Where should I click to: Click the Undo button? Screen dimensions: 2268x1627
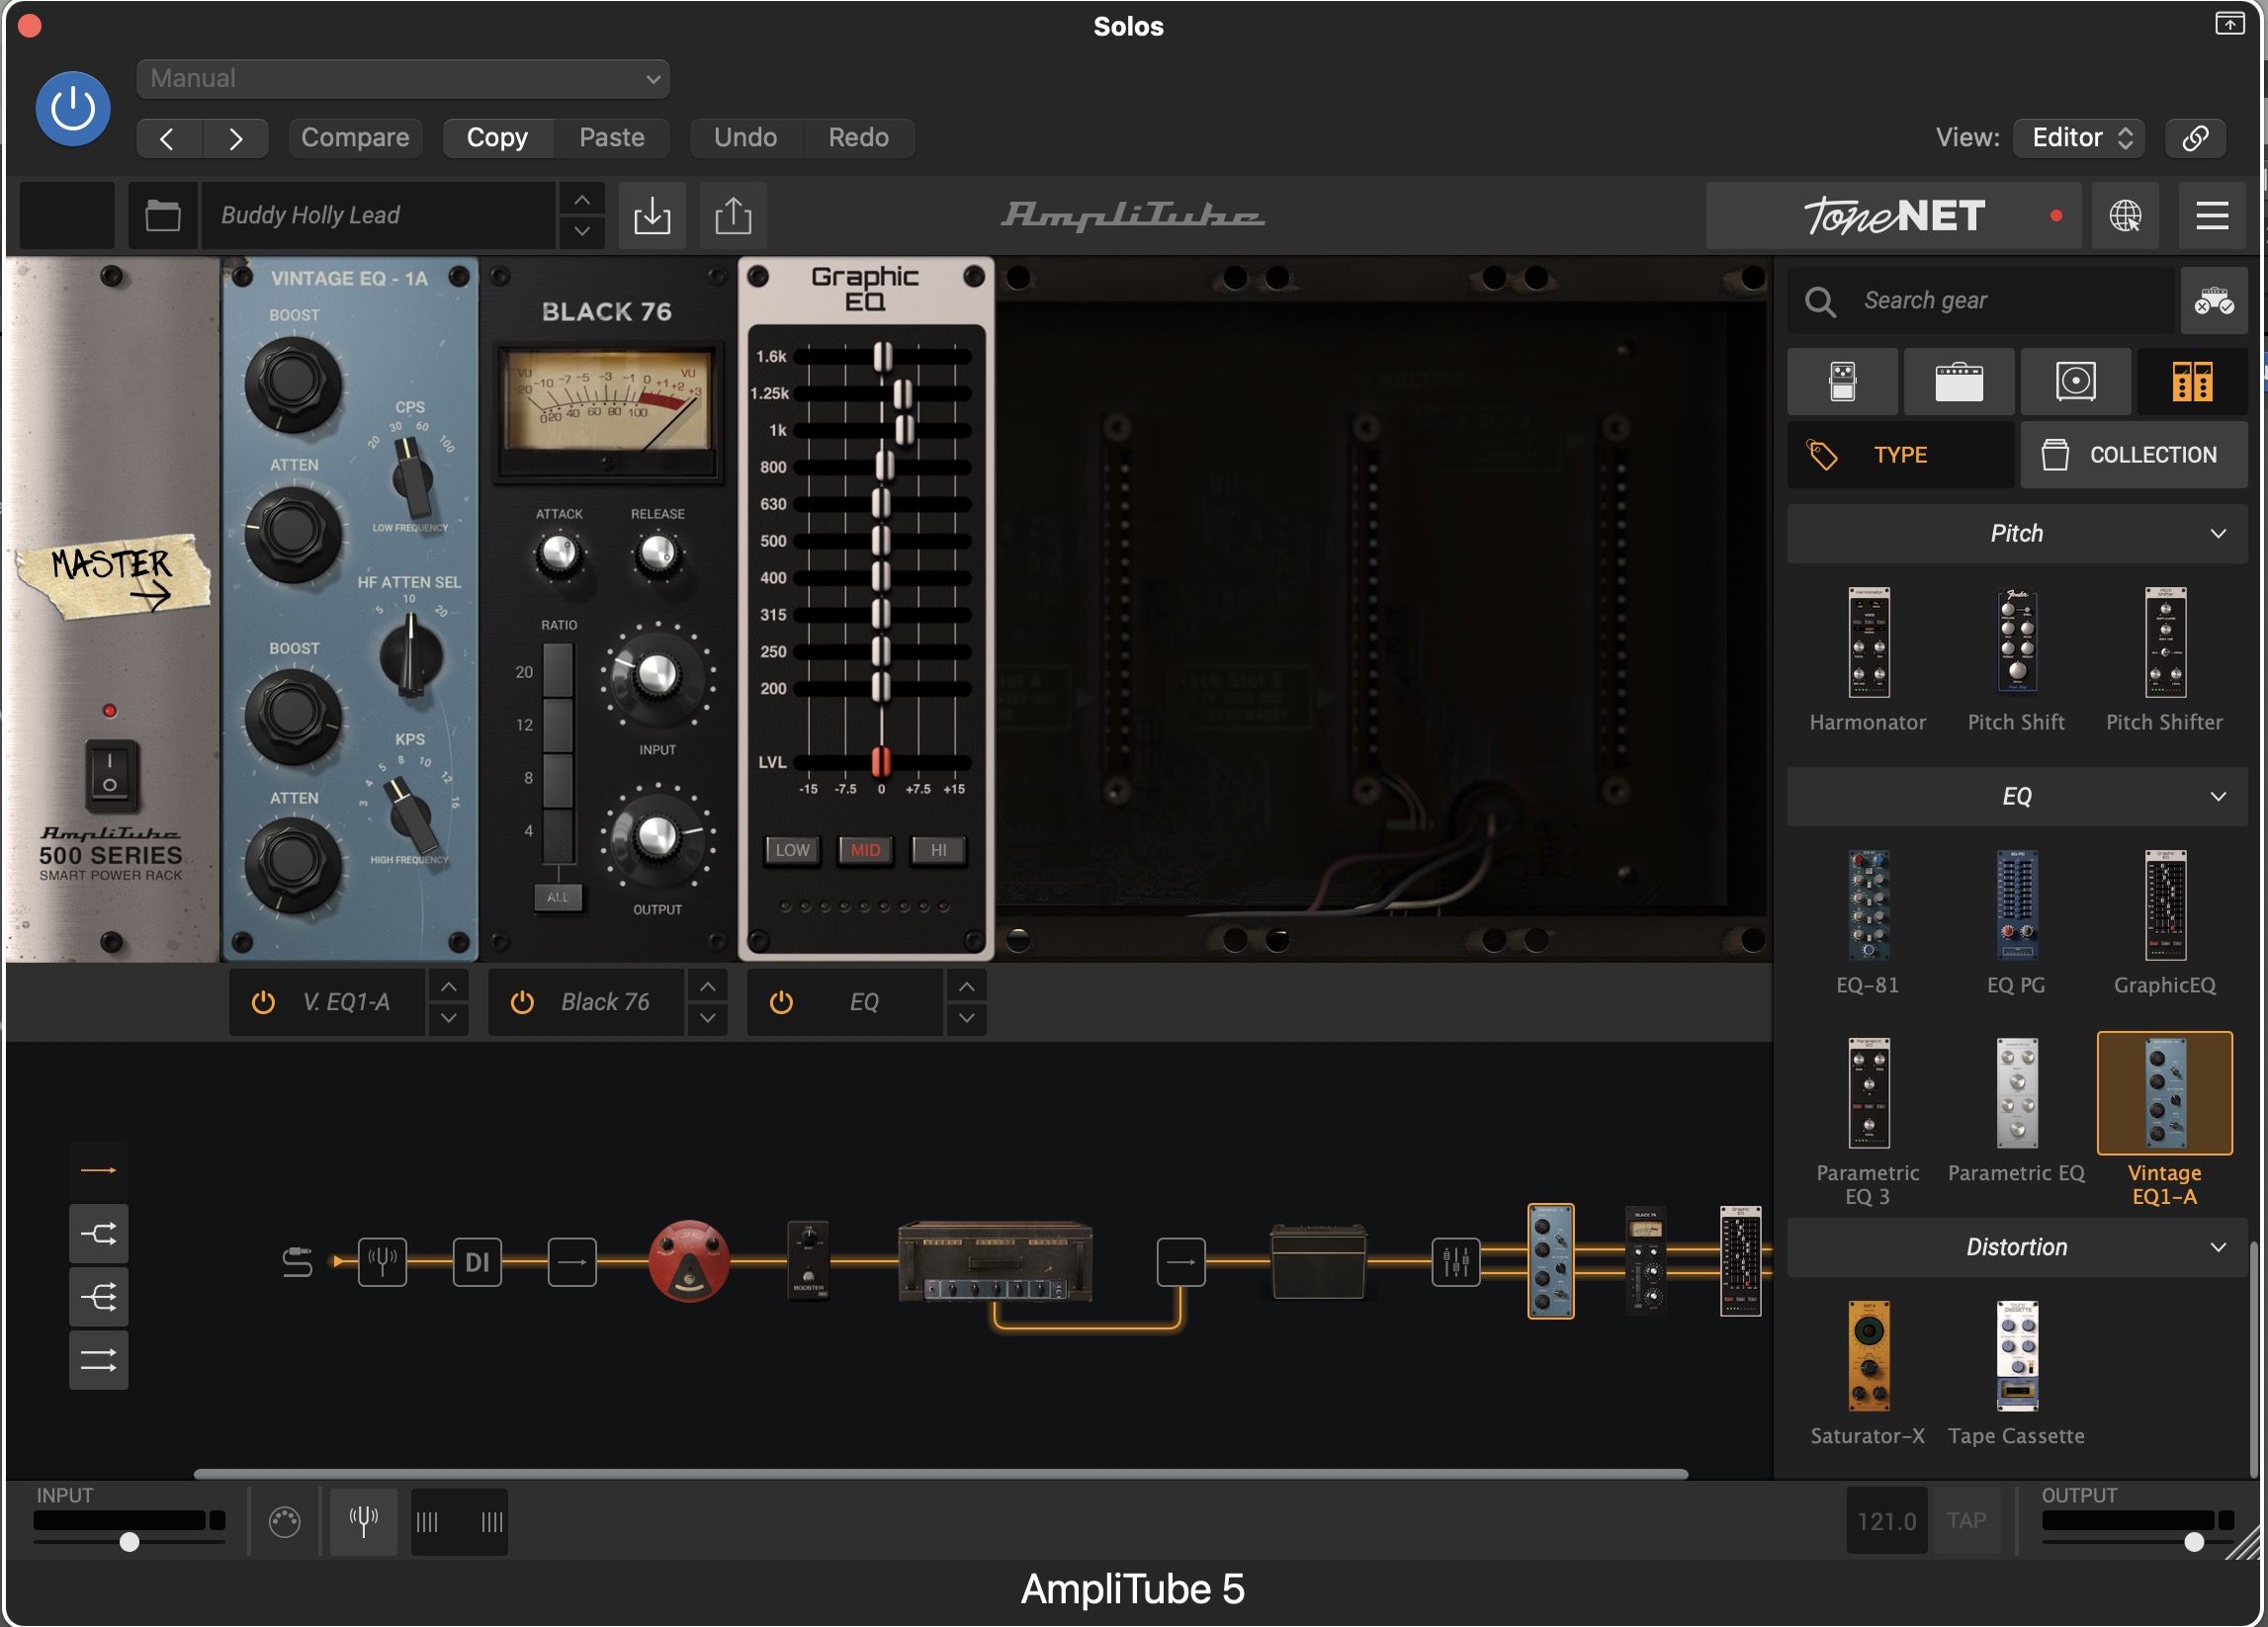coord(745,137)
